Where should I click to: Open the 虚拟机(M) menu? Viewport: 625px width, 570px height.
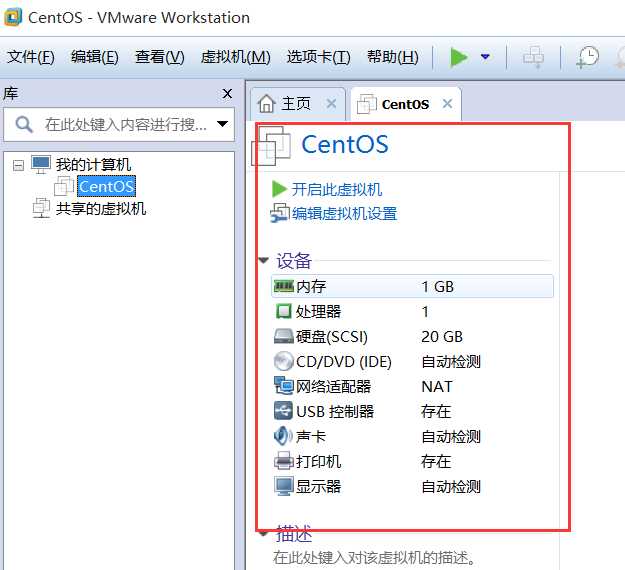[x=236, y=57]
